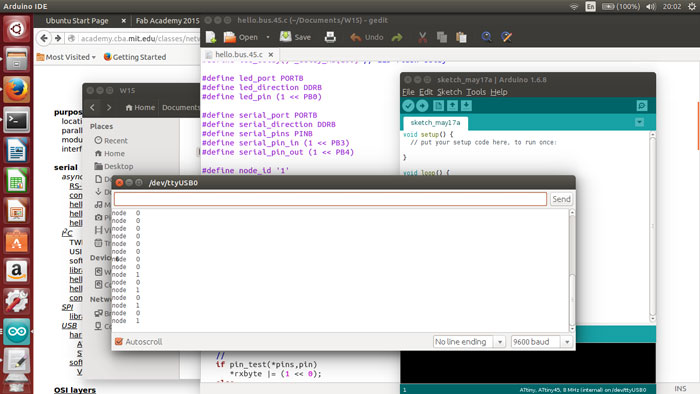Click Getting Started bookmark in Firefox
This screenshot has width=700, height=394.
point(135,57)
